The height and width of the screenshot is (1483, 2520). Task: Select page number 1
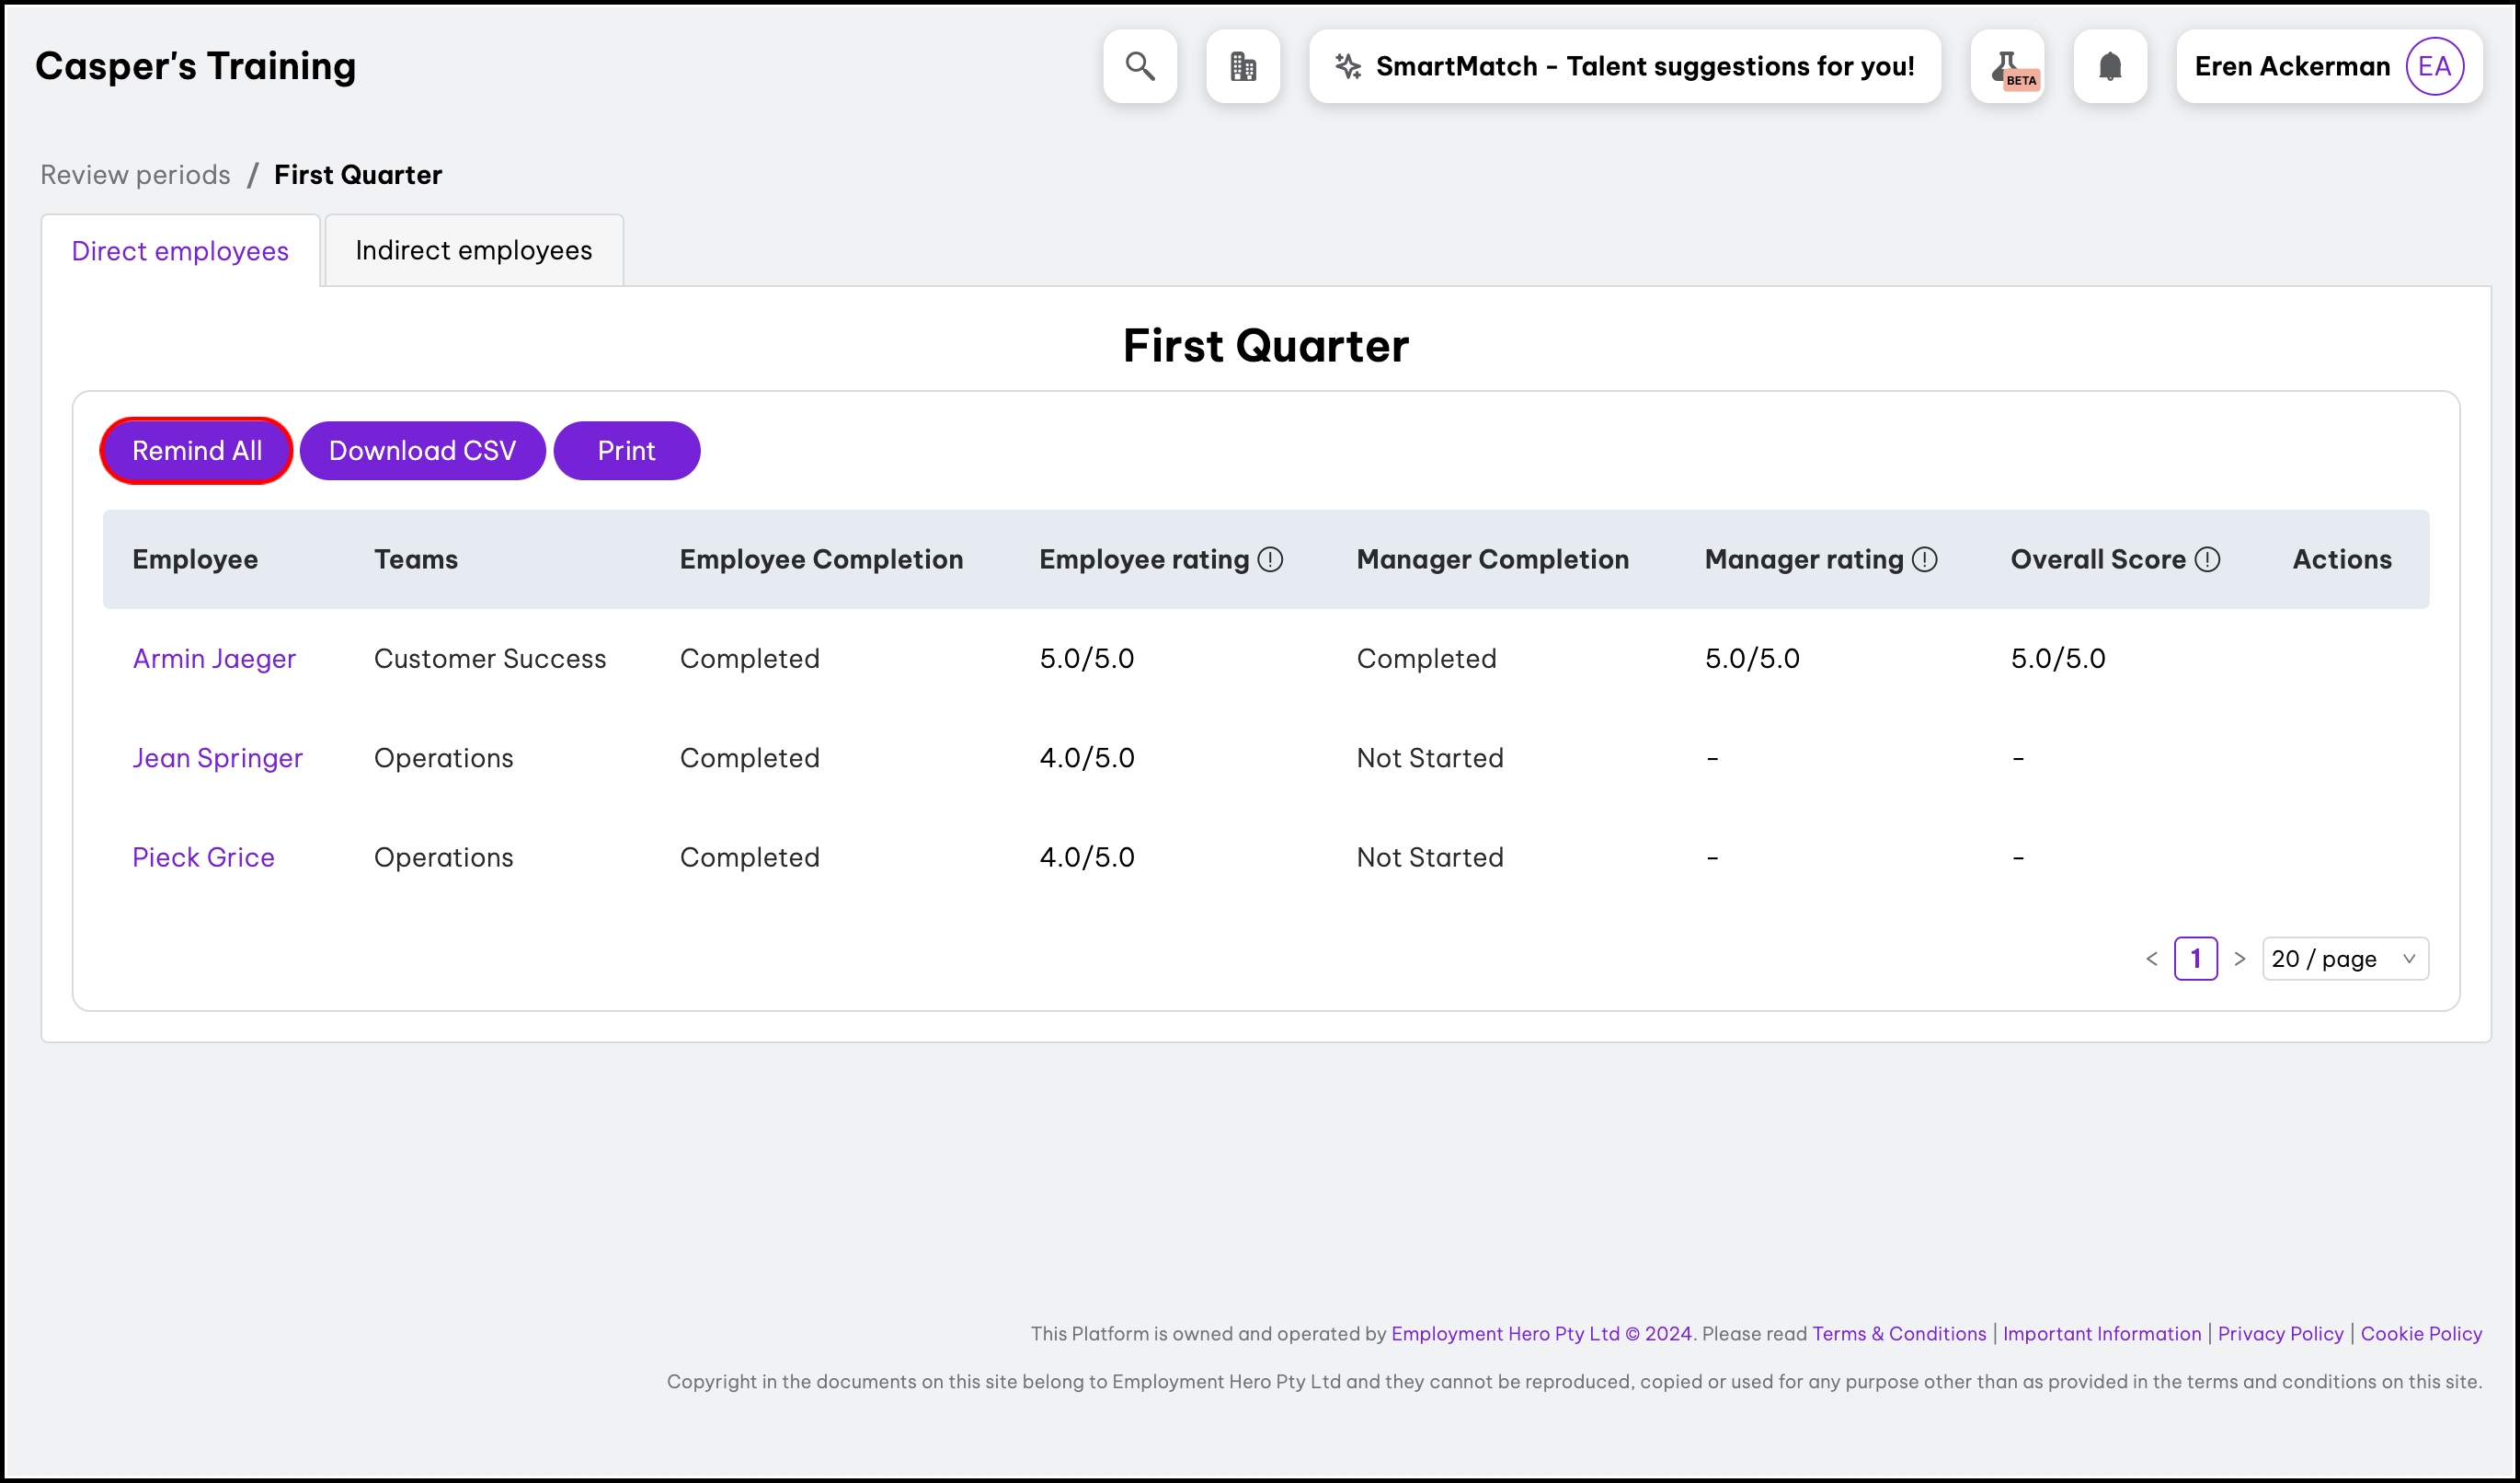(x=2196, y=959)
